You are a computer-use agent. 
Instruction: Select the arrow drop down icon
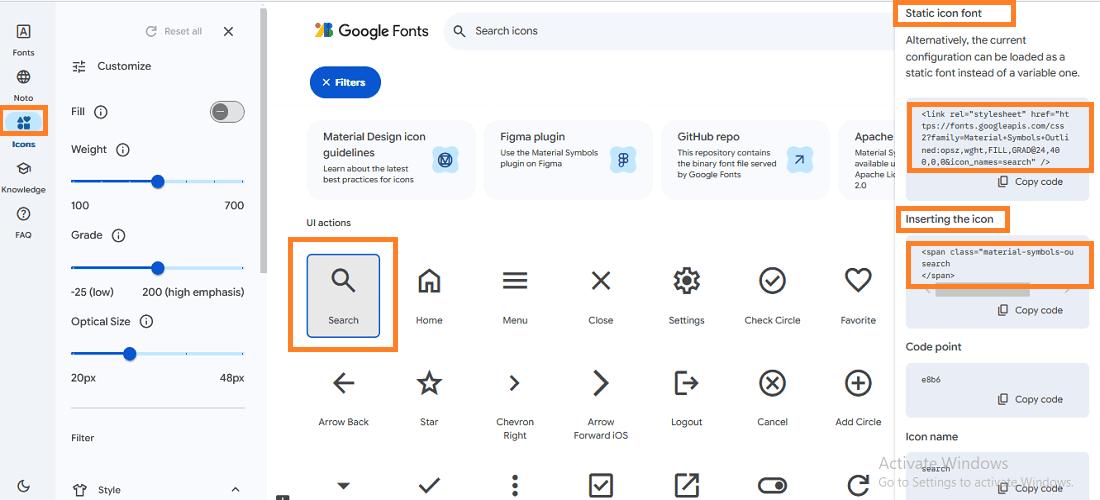tap(343, 485)
